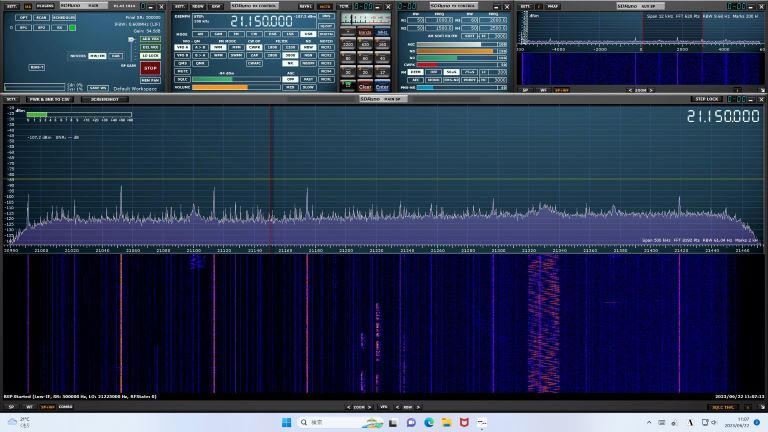Enable the SQLC squelch toggle

click(x=182, y=79)
